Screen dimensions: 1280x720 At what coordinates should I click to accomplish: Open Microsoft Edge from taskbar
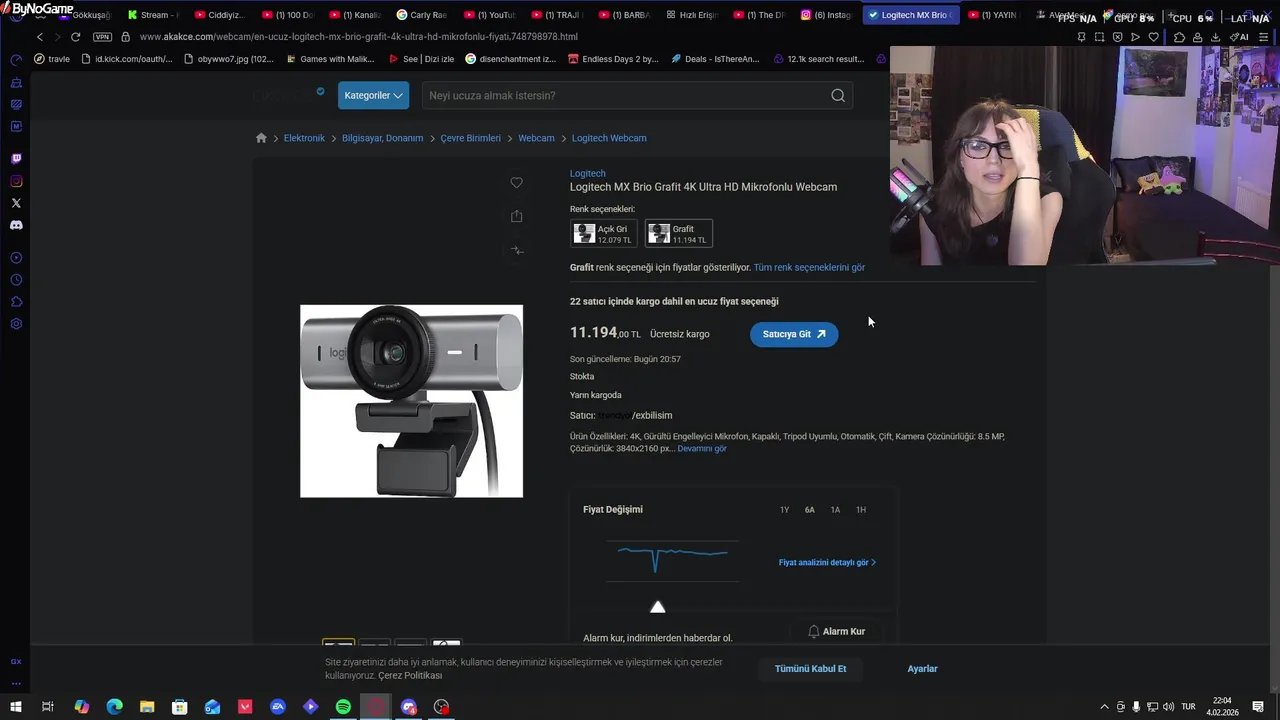coord(114,707)
